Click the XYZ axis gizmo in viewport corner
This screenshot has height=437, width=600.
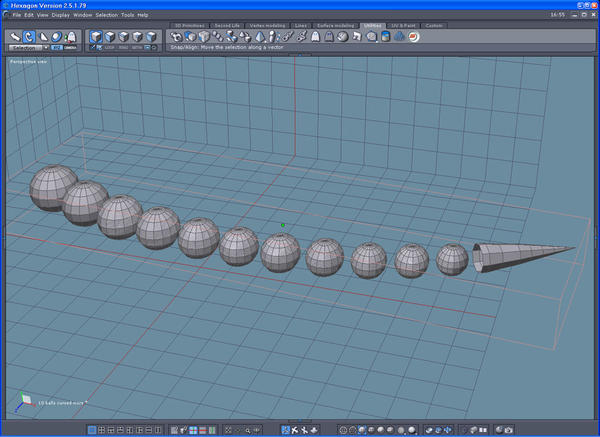pyautogui.click(x=24, y=402)
